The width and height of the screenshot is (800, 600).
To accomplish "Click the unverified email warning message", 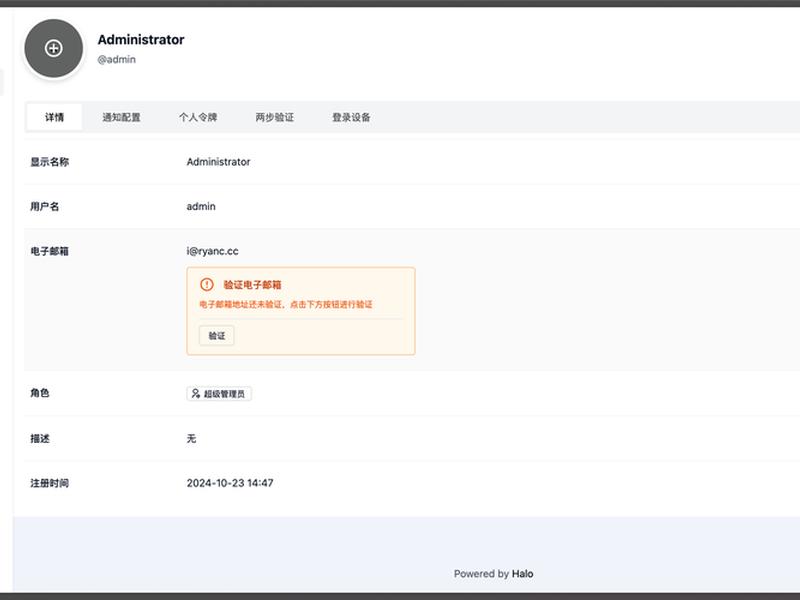I will pyautogui.click(x=286, y=305).
